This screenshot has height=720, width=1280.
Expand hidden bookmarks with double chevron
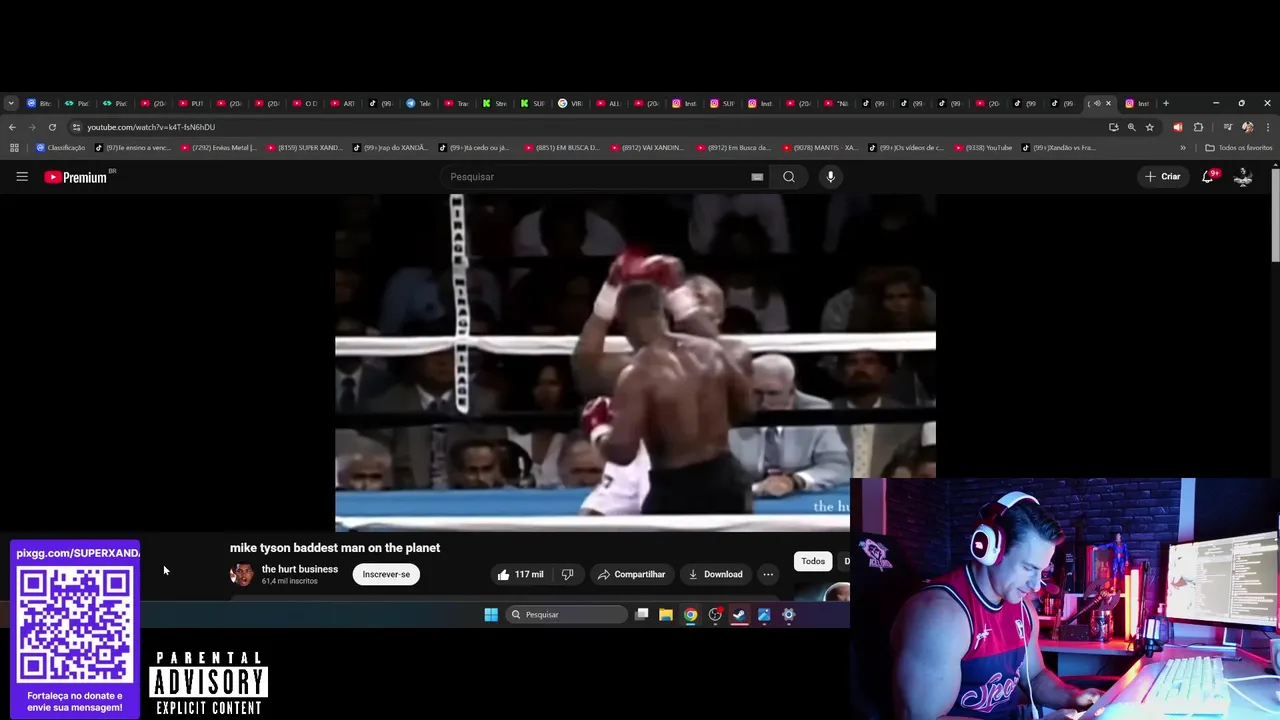point(1183,148)
